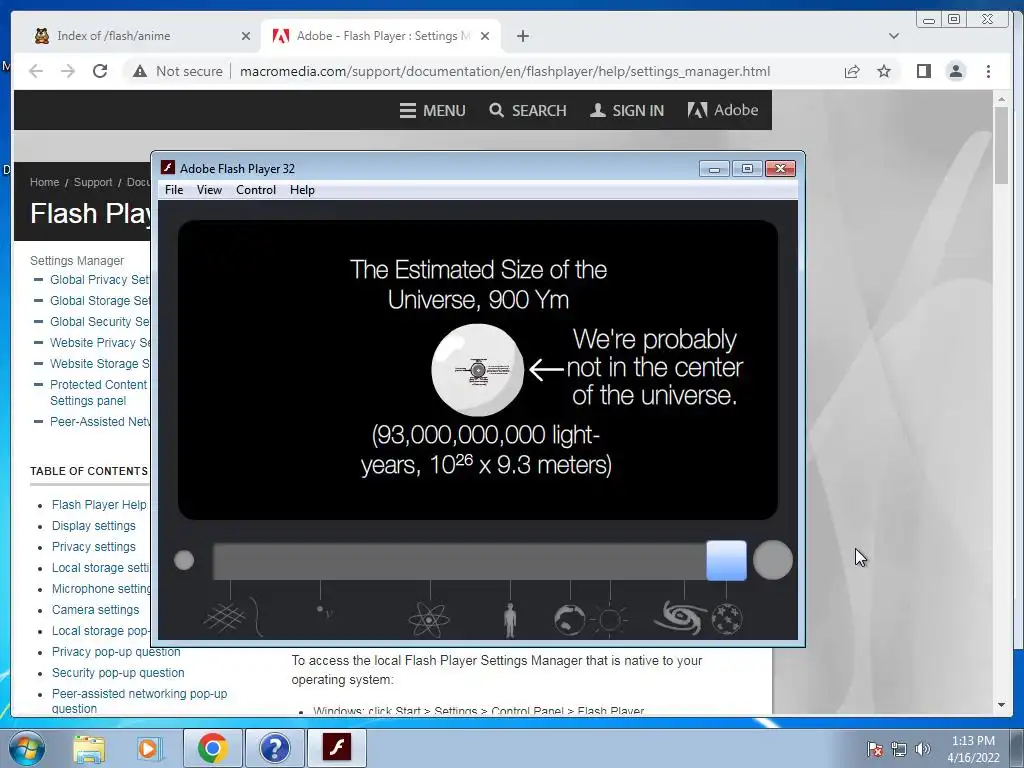The image size is (1024, 768).
Task: Click Home breadcrumb link
Action: [44, 182]
